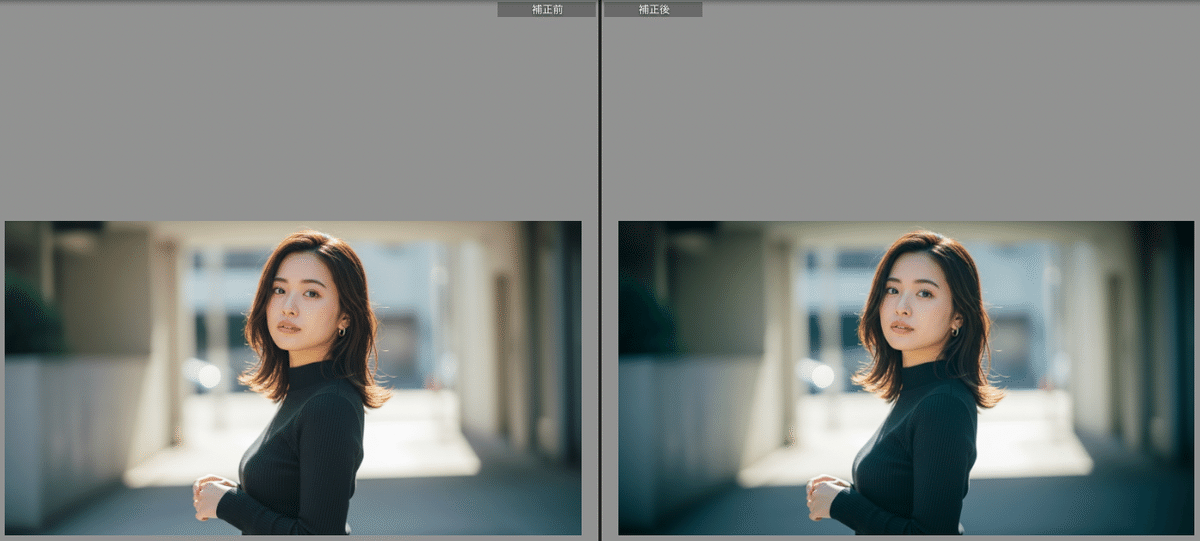1200x541 pixels.
Task: Click the 補正前 (Before) label
Action: 546,9
